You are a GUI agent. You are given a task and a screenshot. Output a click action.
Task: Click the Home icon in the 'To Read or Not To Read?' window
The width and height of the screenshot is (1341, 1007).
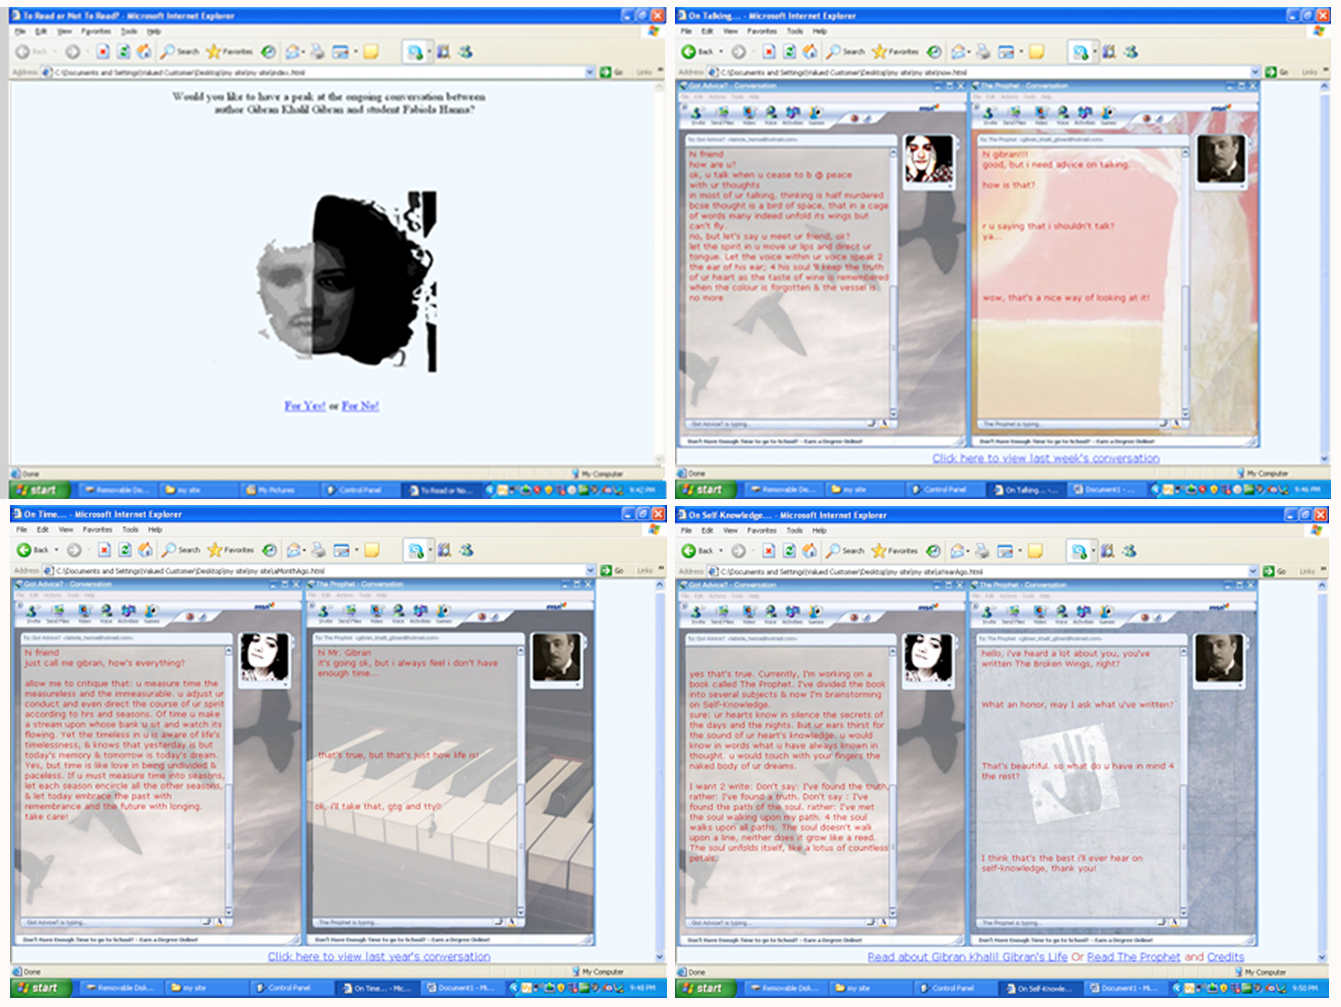[x=144, y=51]
